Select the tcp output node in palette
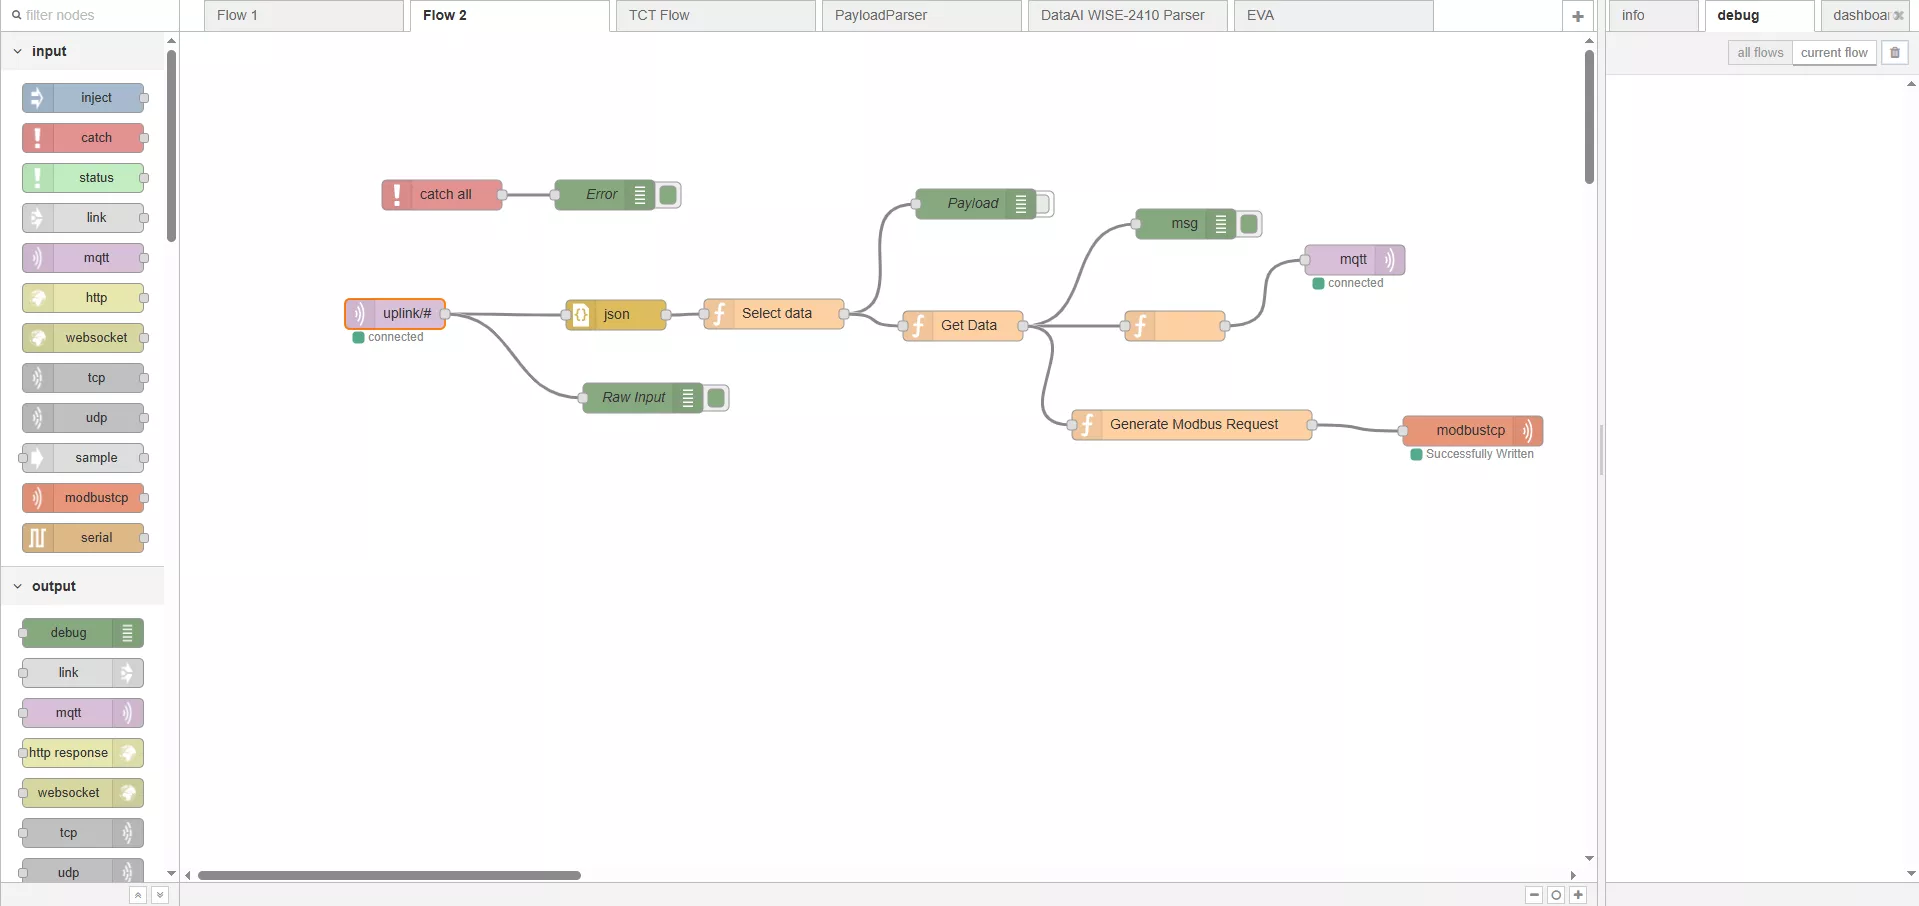Image resolution: width=1919 pixels, height=906 pixels. pos(83,833)
